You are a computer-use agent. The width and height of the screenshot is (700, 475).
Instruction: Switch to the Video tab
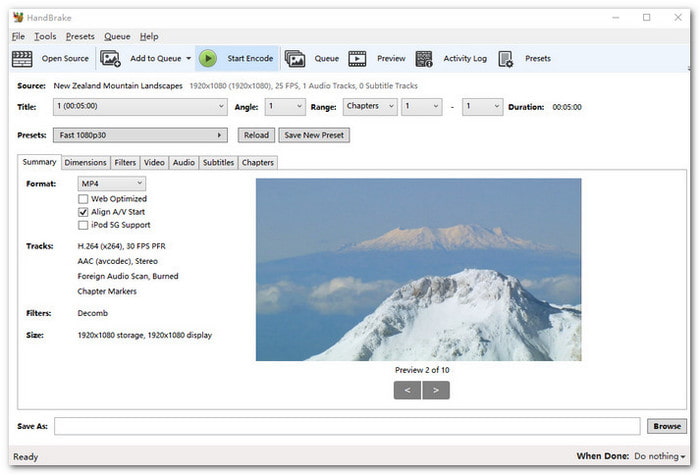[x=154, y=162]
